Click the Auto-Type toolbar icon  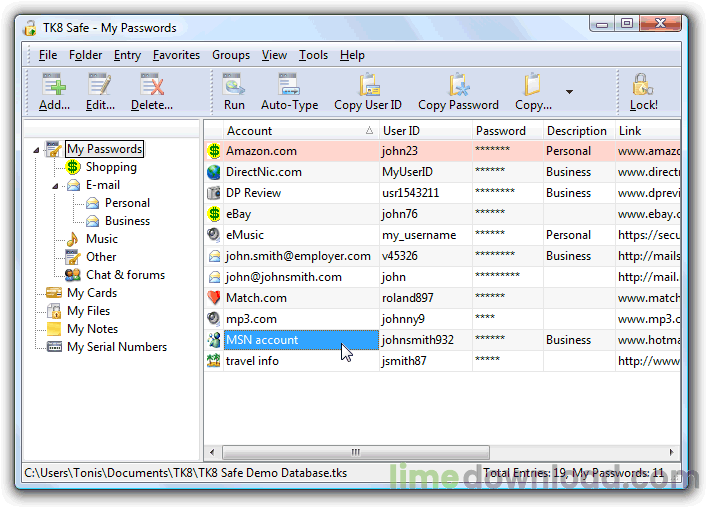point(289,84)
